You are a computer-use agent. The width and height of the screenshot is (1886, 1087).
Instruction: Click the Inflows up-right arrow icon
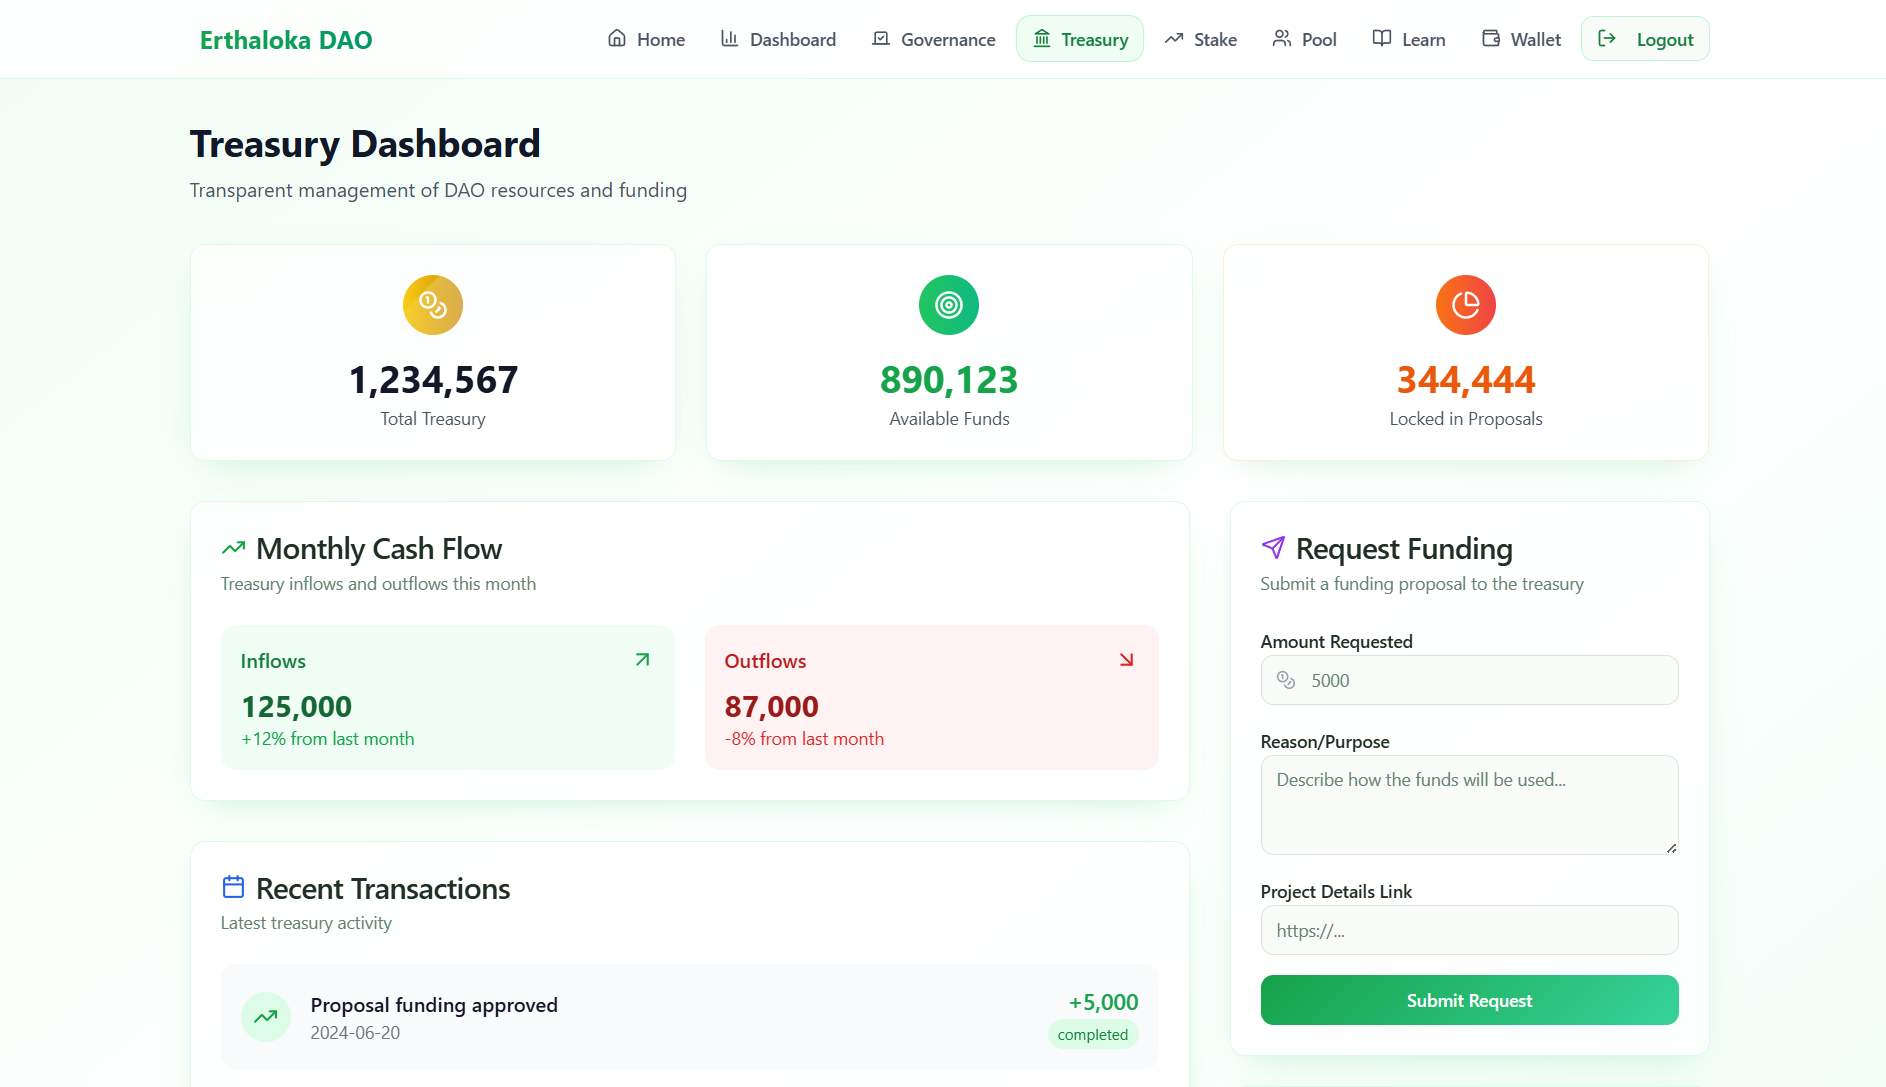[643, 660]
